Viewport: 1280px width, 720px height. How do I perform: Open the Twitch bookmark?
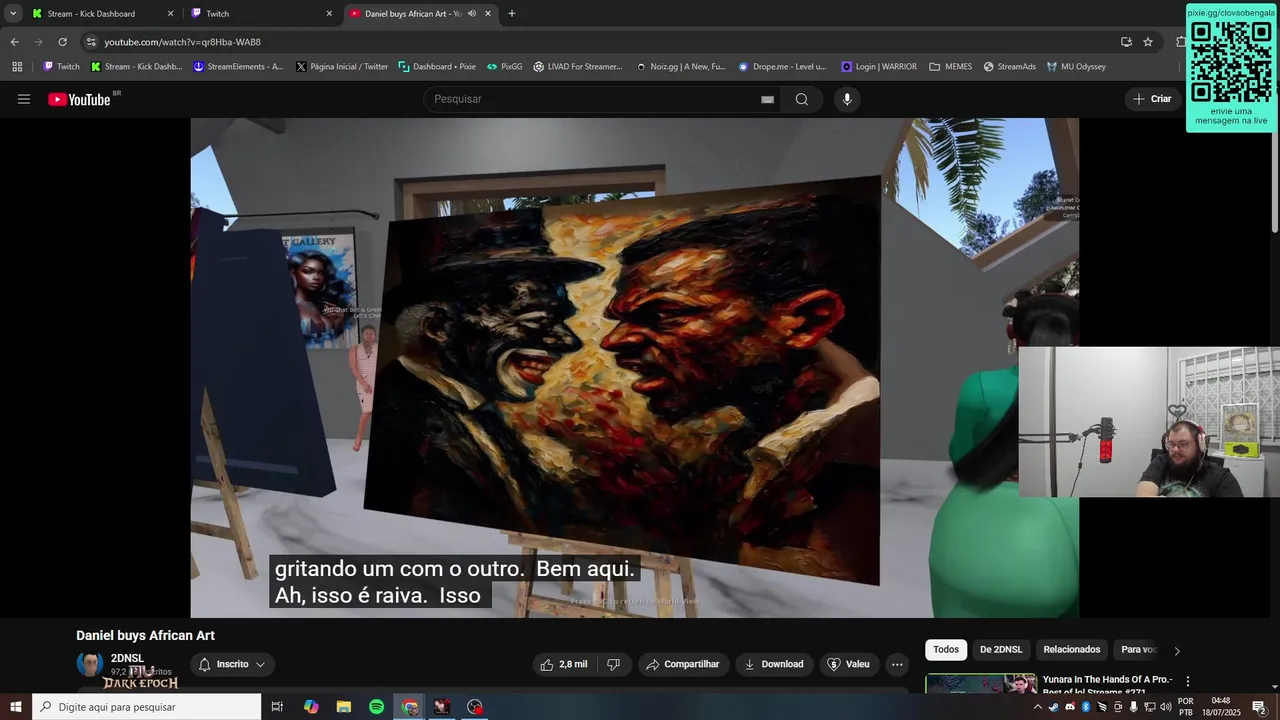pyautogui.click(x=61, y=67)
